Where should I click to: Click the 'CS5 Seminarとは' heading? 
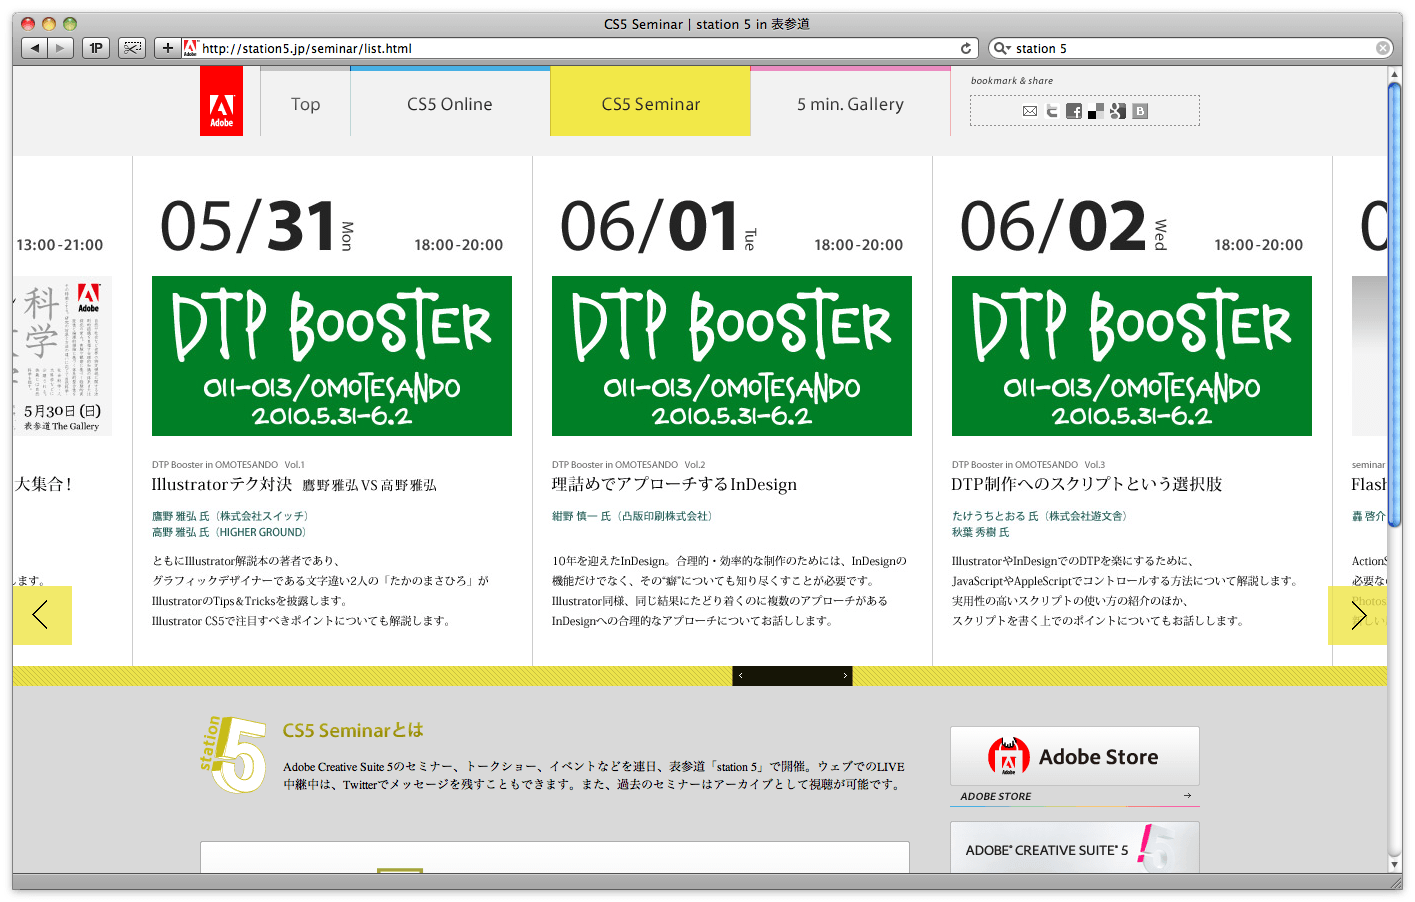point(353,730)
